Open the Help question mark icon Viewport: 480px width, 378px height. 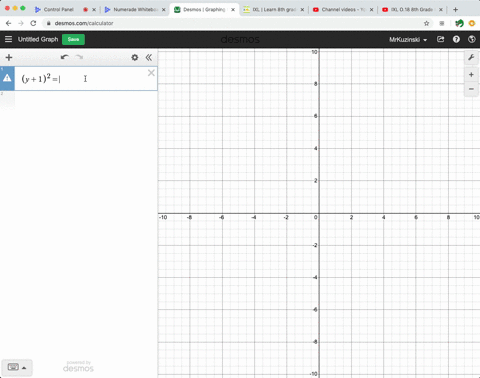pos(456,39)
